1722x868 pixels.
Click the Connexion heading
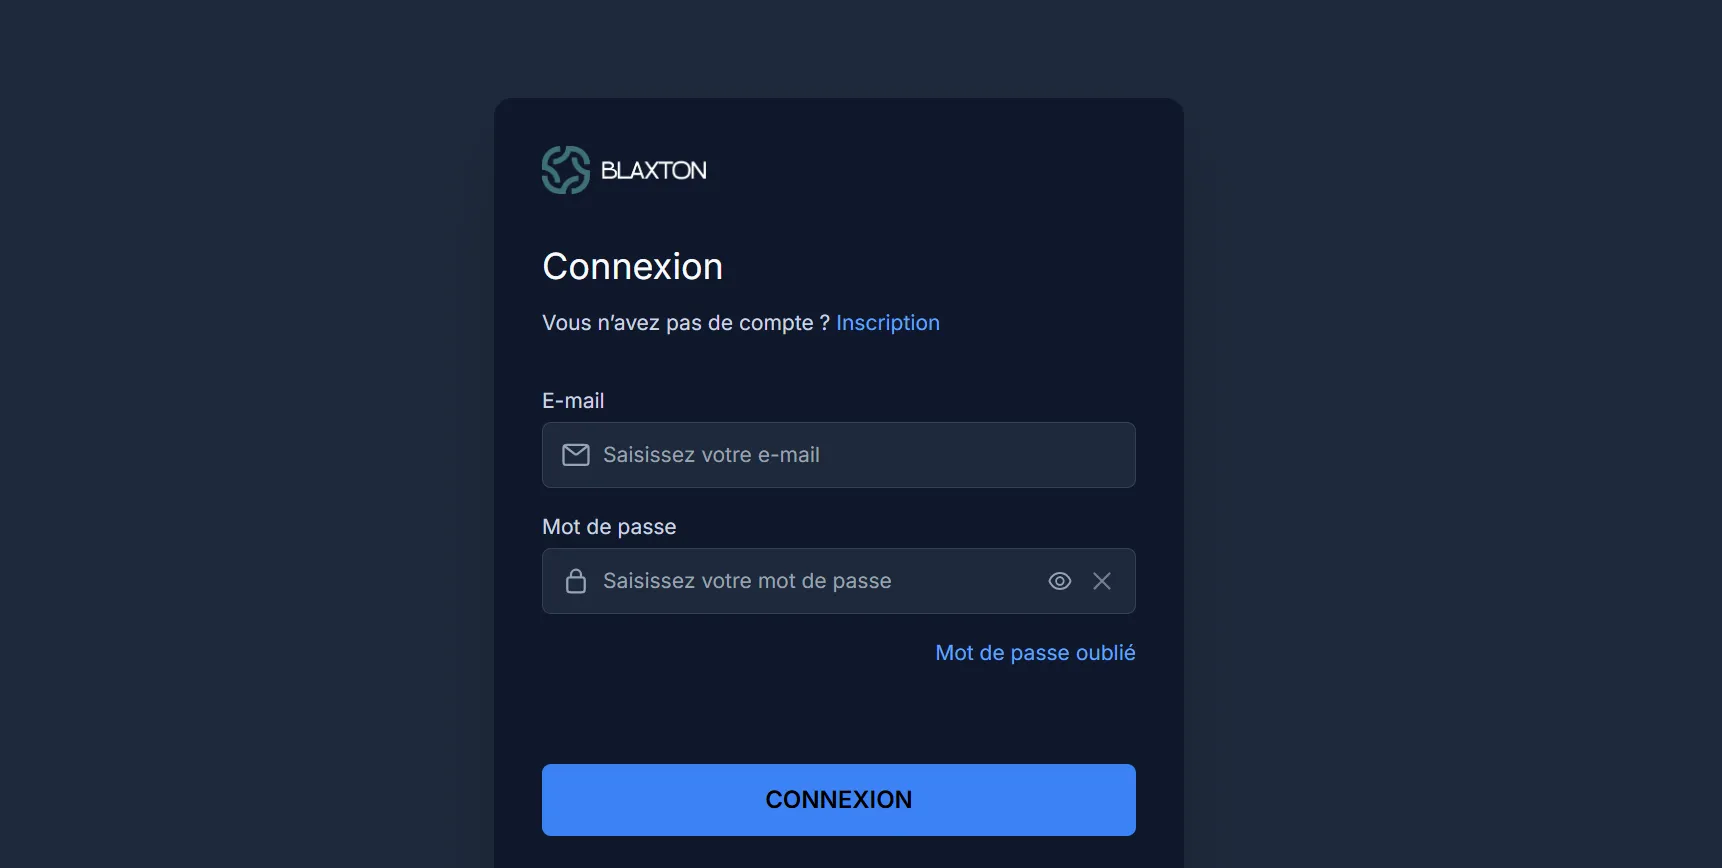(632, 266)
